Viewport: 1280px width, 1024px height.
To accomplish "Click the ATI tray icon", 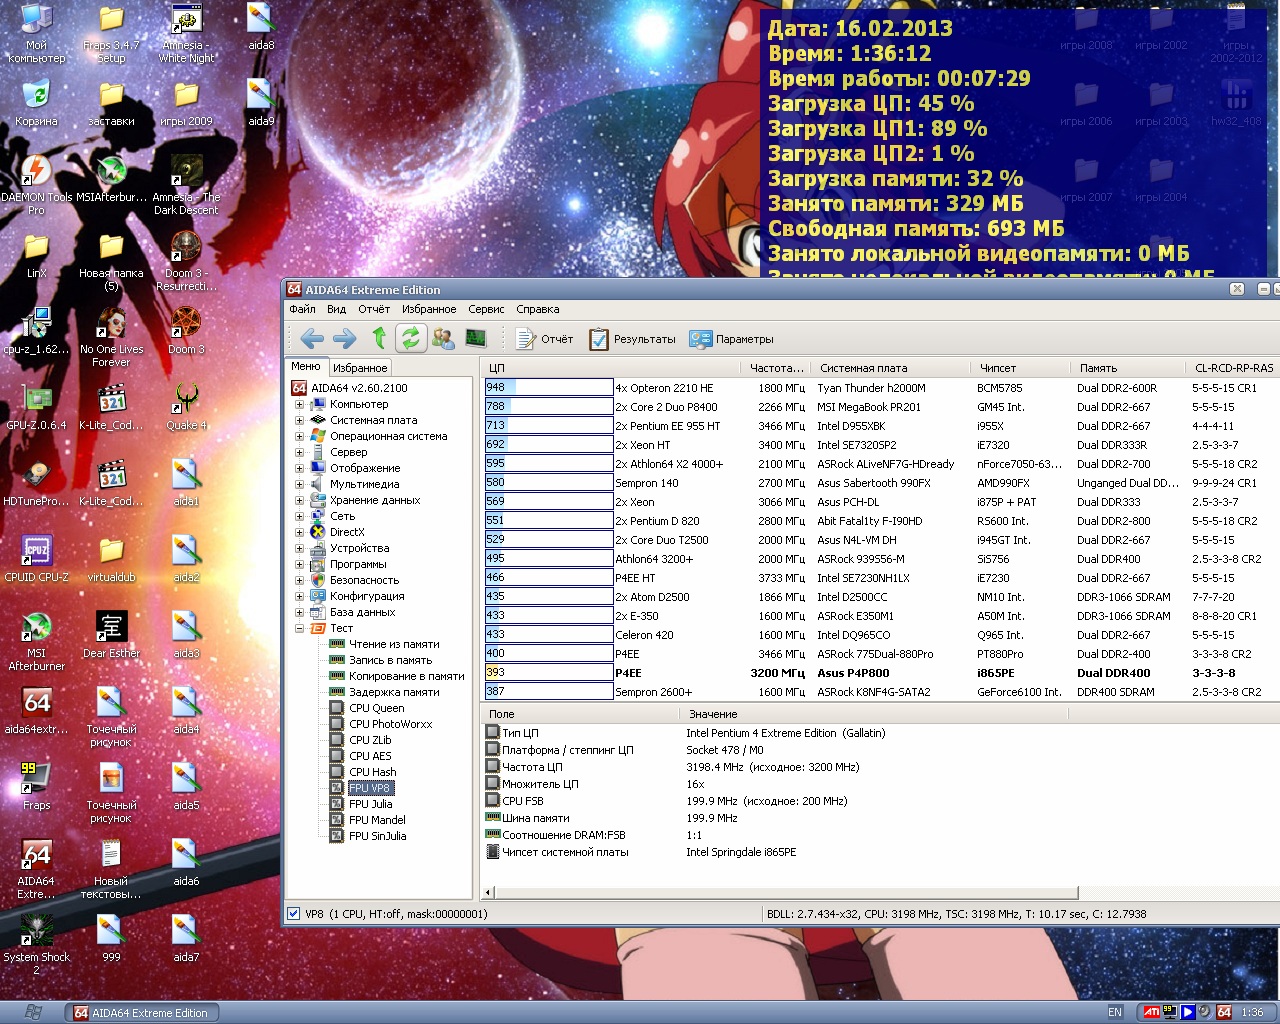I will click(1152, 1012).
